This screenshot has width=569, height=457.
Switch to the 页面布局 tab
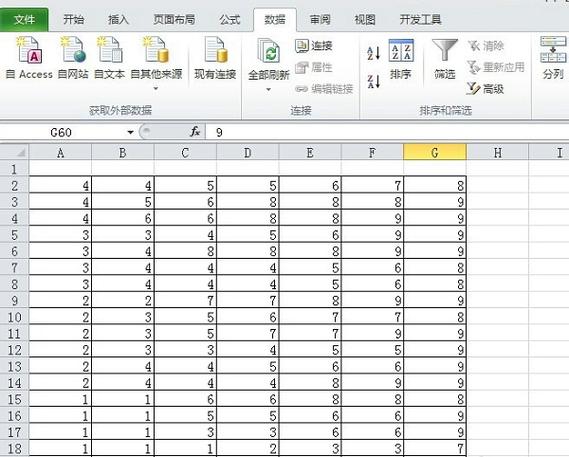[174, 19]
